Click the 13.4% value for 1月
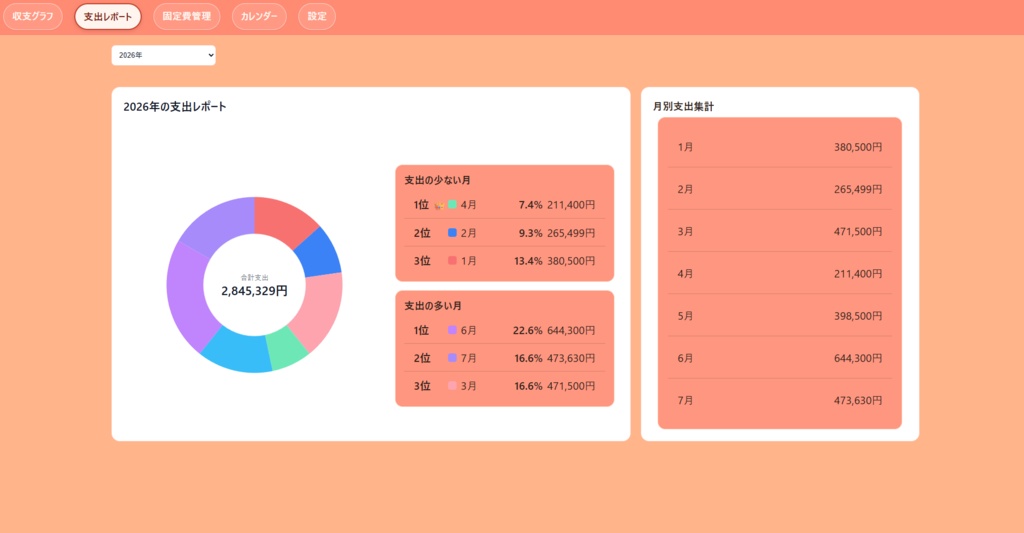Viewport: 1024px width, 533px height. tap(528, 261)
